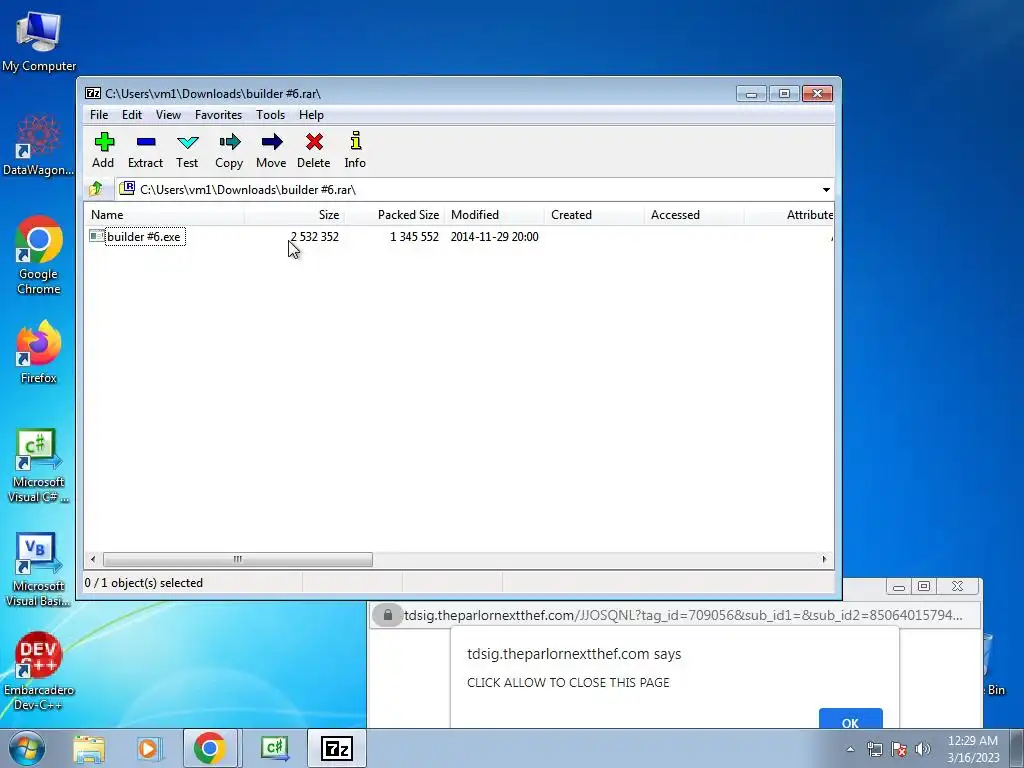This screenshot has height=768, width=1024.
Task: Select Microsoft Visual Basic desktop shortcut
Action: [x=39, y=570]
